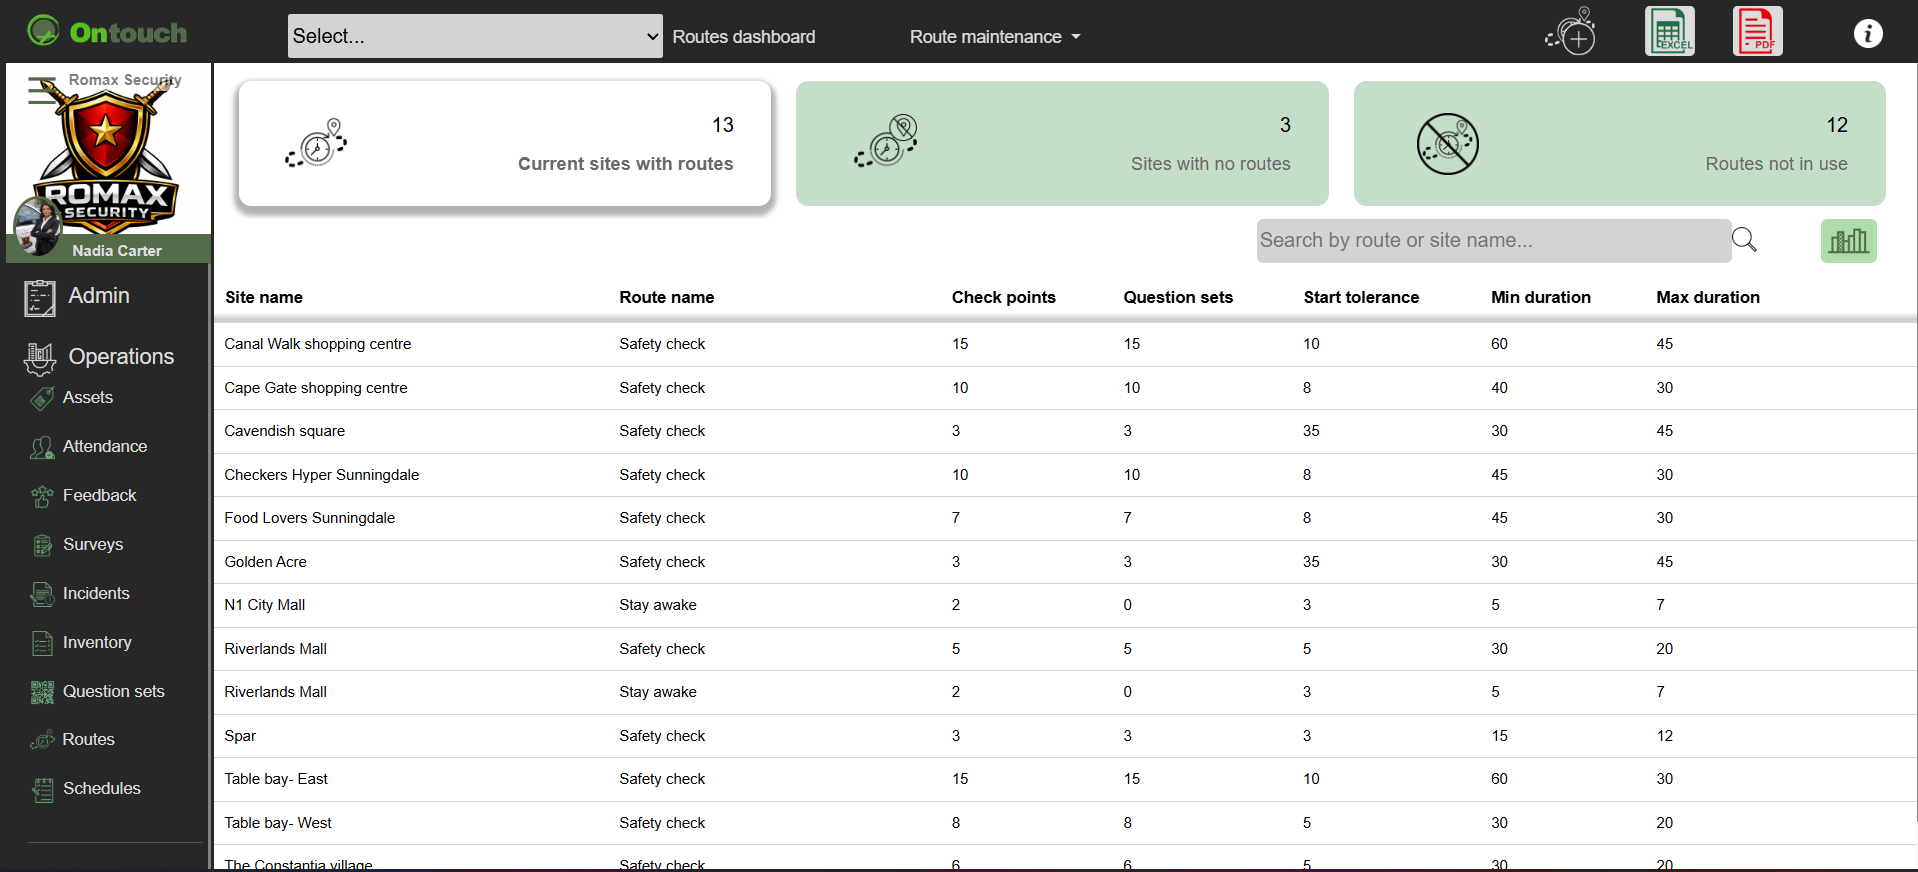Image resolution: width=1918 pixels, height=872 pixels.
Task: Open the green bar chart view
Action: pyautogui.click(x=1847, y=241)
